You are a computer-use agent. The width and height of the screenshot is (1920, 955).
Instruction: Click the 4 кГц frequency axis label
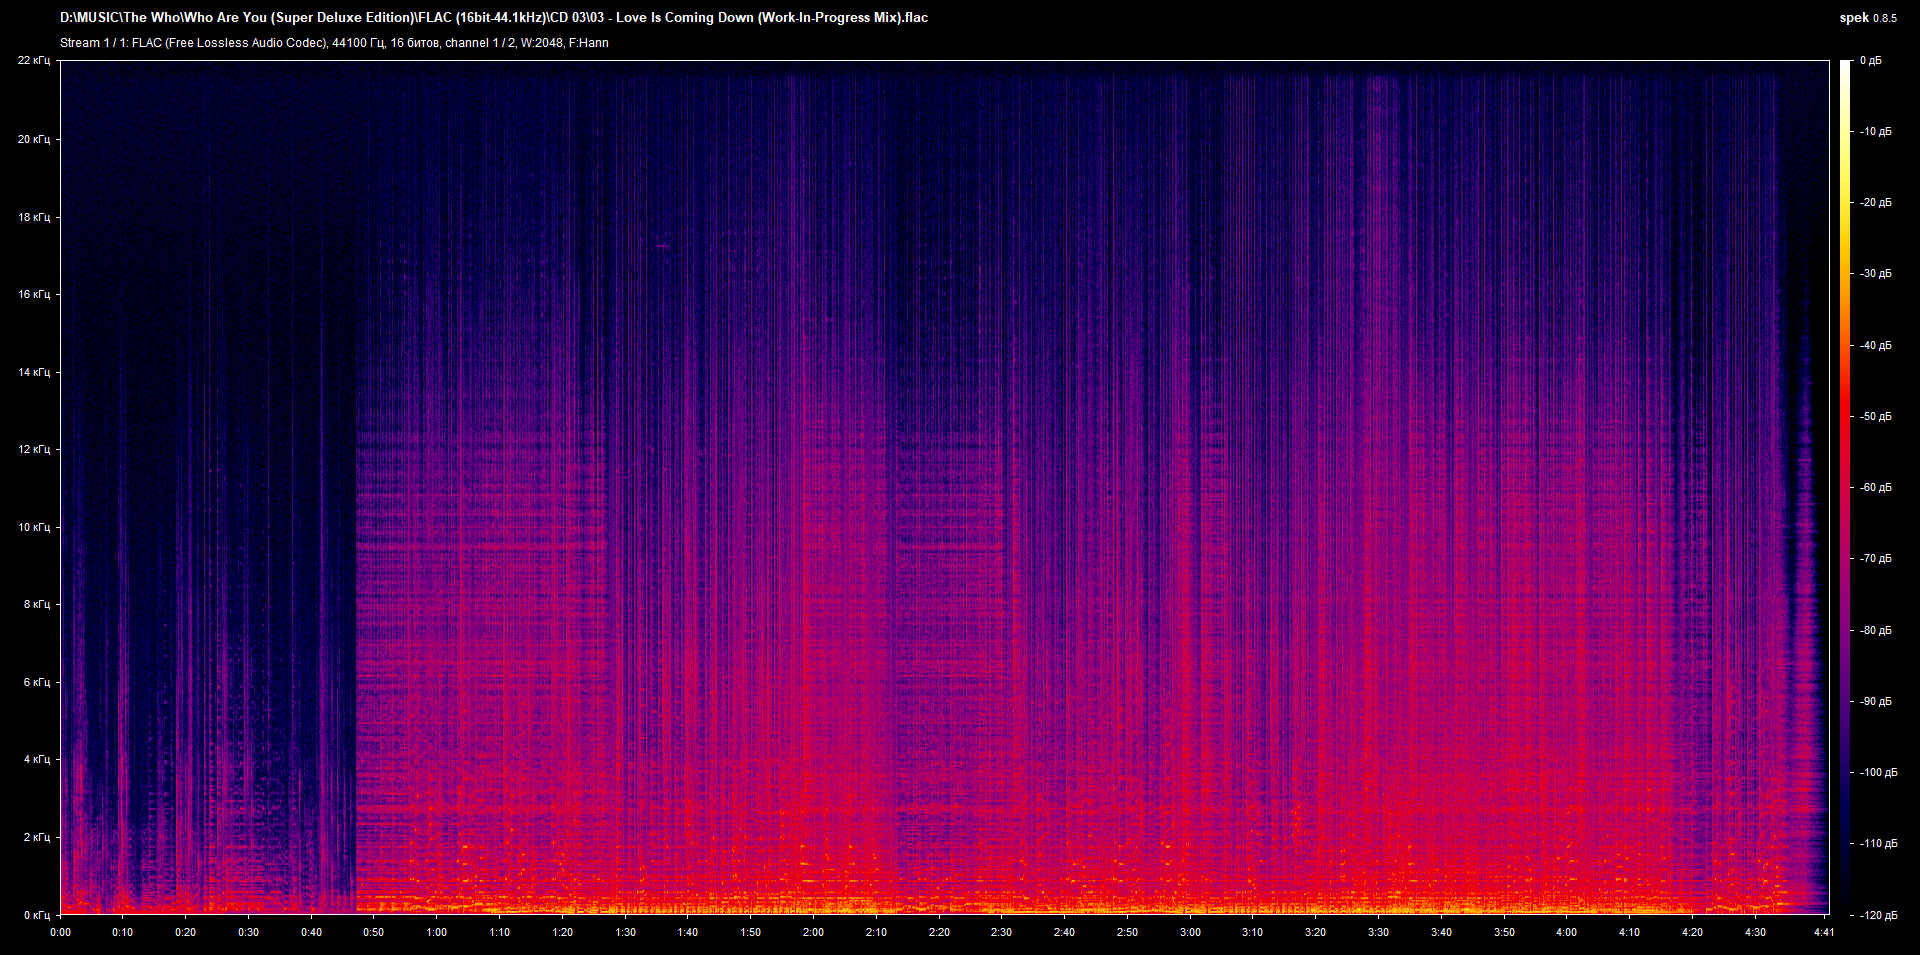tap(35, 759)
